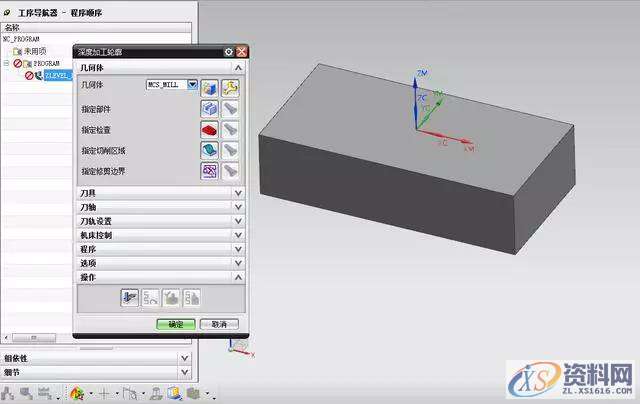
Task: Click the new geometry icon beside MCS_MILL
Action: [x=210, y=88]
